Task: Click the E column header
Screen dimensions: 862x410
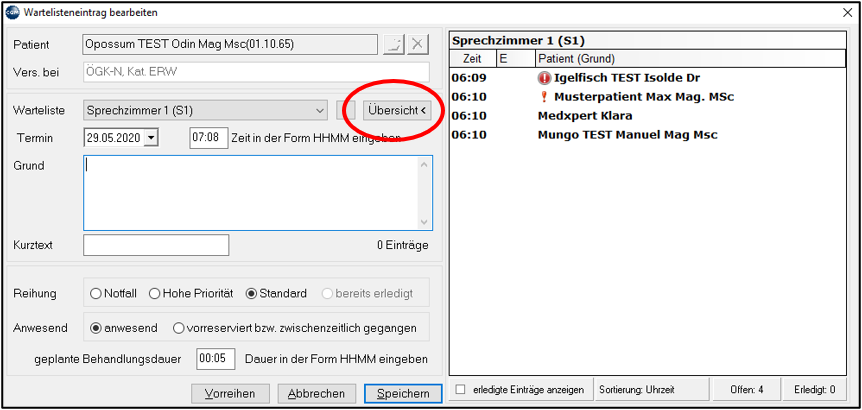Action: pos(515,58)
